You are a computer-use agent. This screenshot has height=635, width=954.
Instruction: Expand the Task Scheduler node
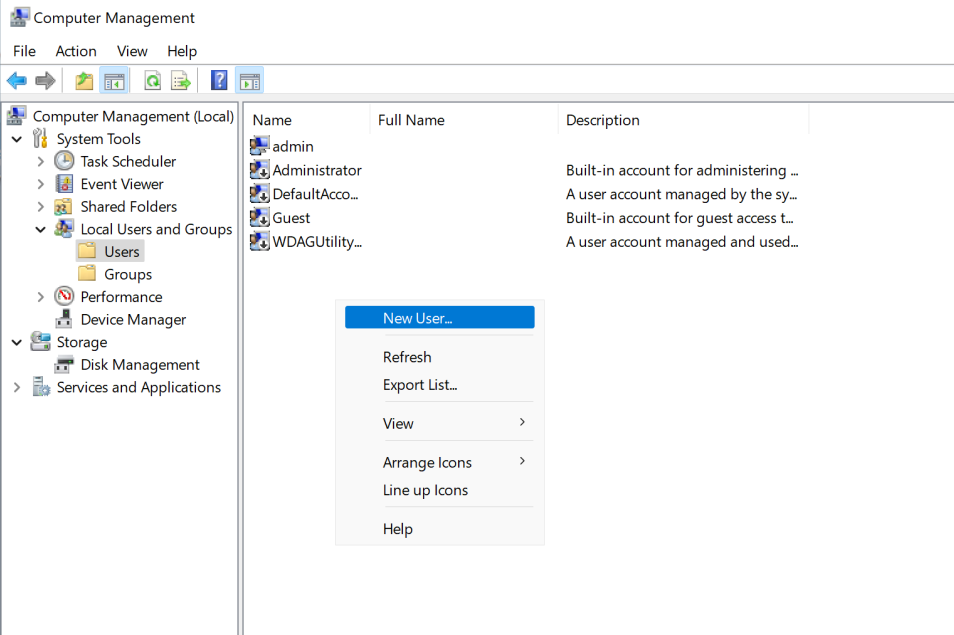(x=41, y=162)
